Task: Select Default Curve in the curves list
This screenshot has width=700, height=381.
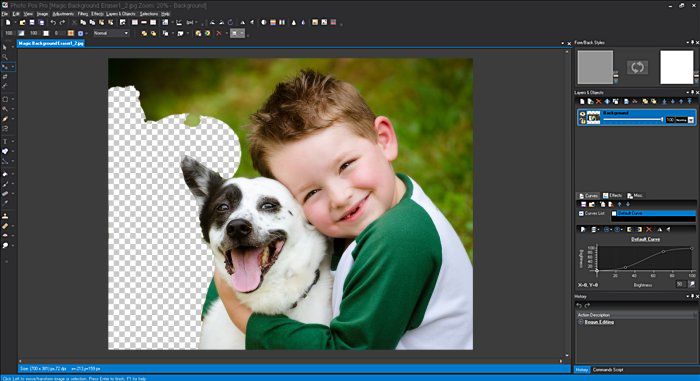Action: pyautogui.click(x=654, y=214)
